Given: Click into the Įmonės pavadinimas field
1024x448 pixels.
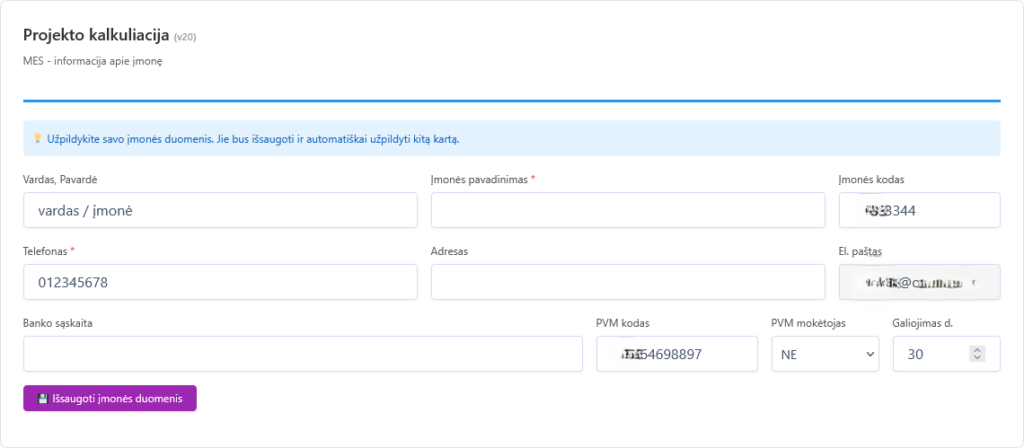Looking at the screenshot, I should click(x=627, y=210).
